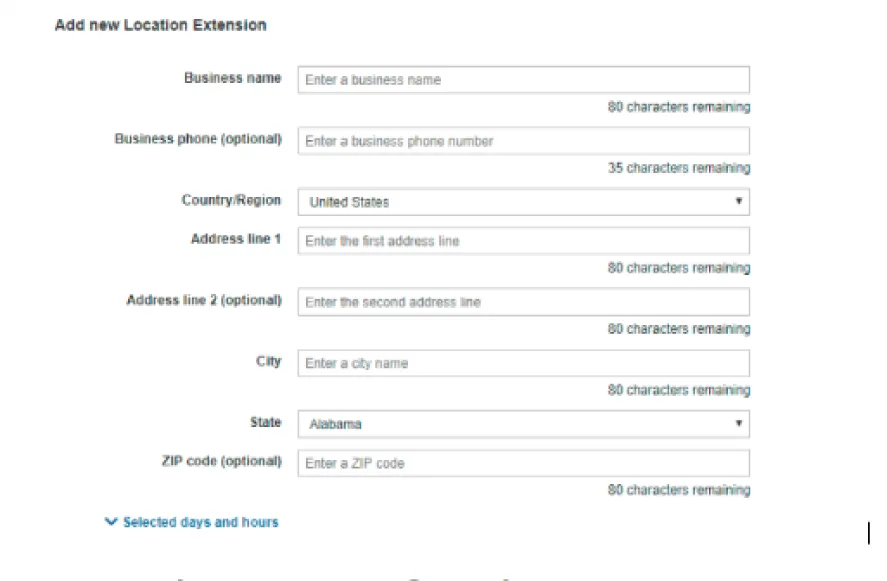This screenshot has width=887, height=581.
Task: Click the ZIP code input field
Action: coord(522,462)
